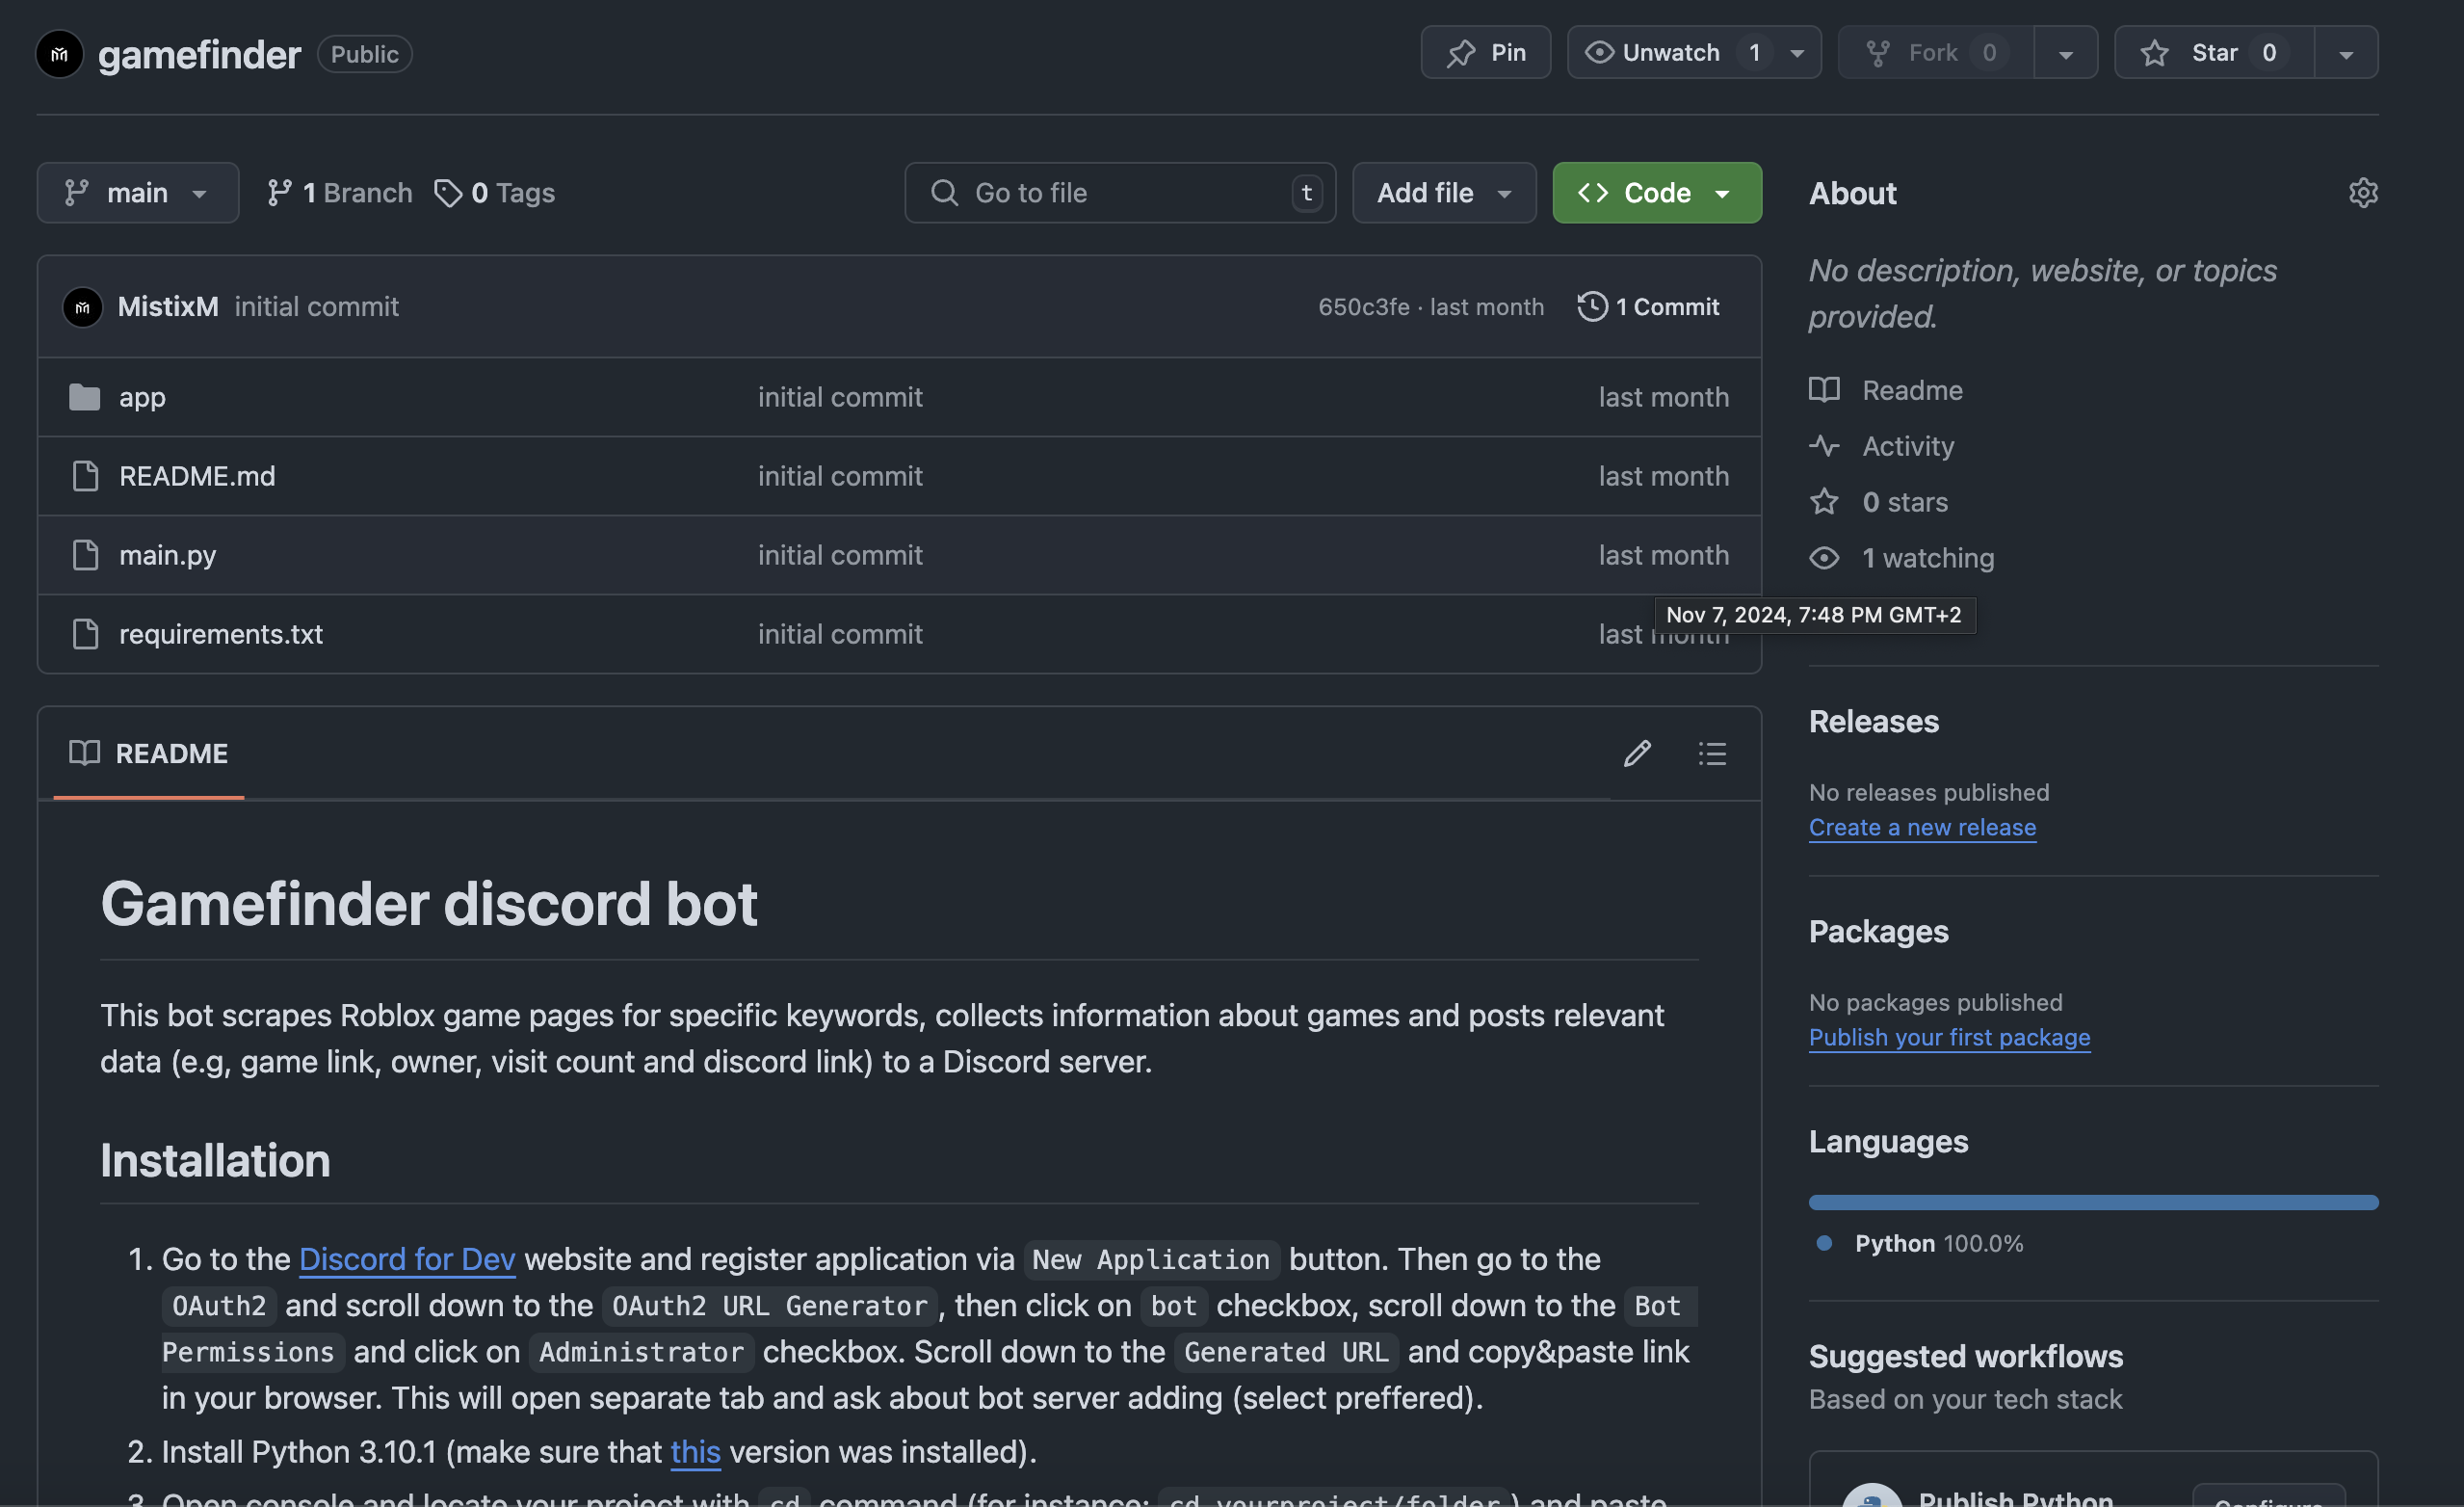Click the app folder icon
This screenshot has height=1507, width=2464.
click(x=85, y=397)
